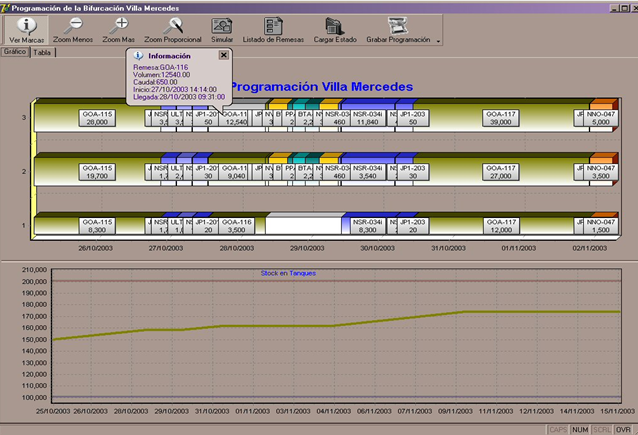Click the 02/11/2003 Gantt date label

(x=590, y=248)
